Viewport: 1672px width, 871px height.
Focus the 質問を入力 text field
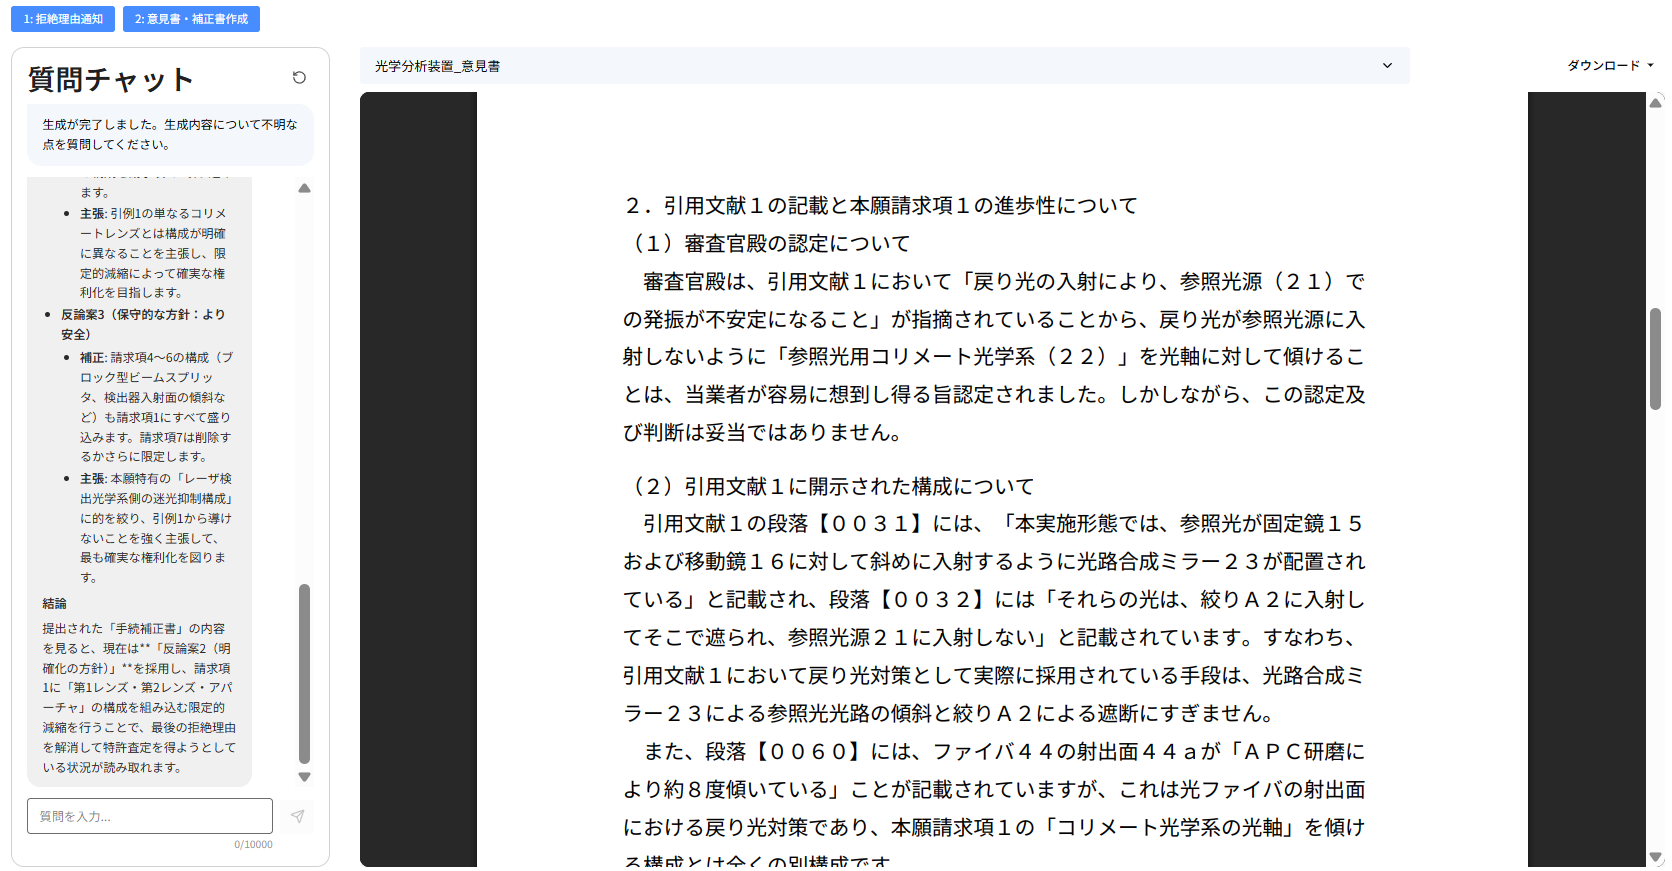tap(150, 816)
